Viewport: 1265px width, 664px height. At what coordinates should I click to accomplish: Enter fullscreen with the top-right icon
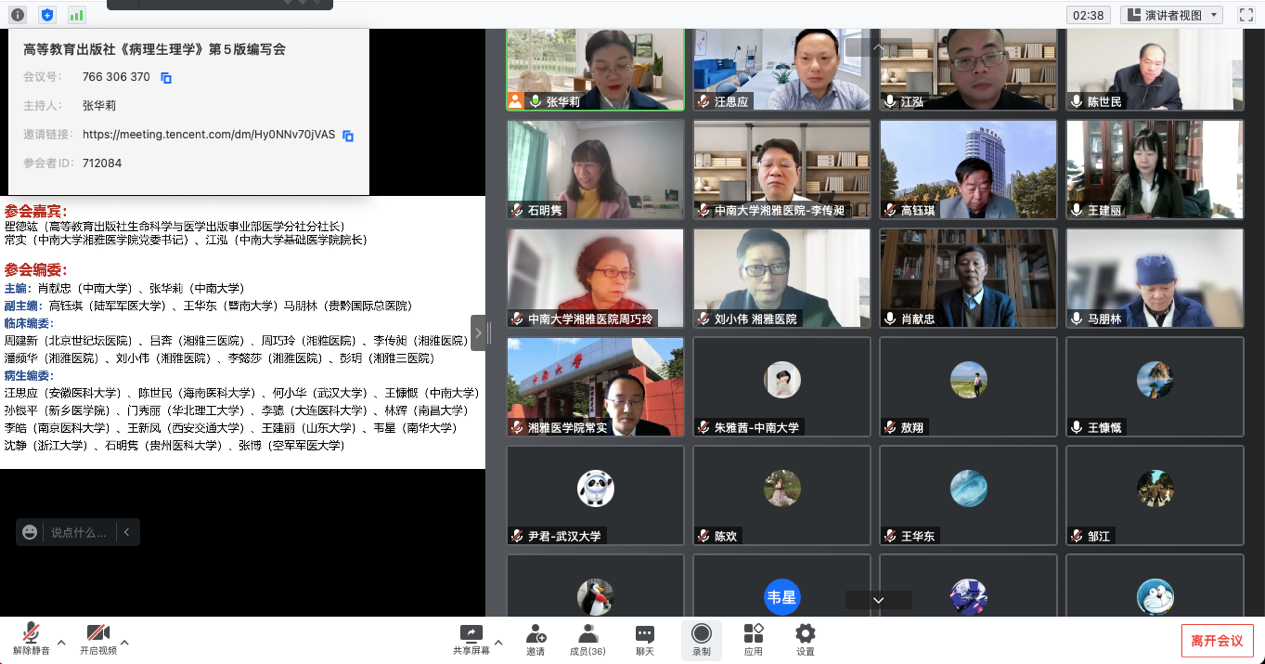(1246, 15)
